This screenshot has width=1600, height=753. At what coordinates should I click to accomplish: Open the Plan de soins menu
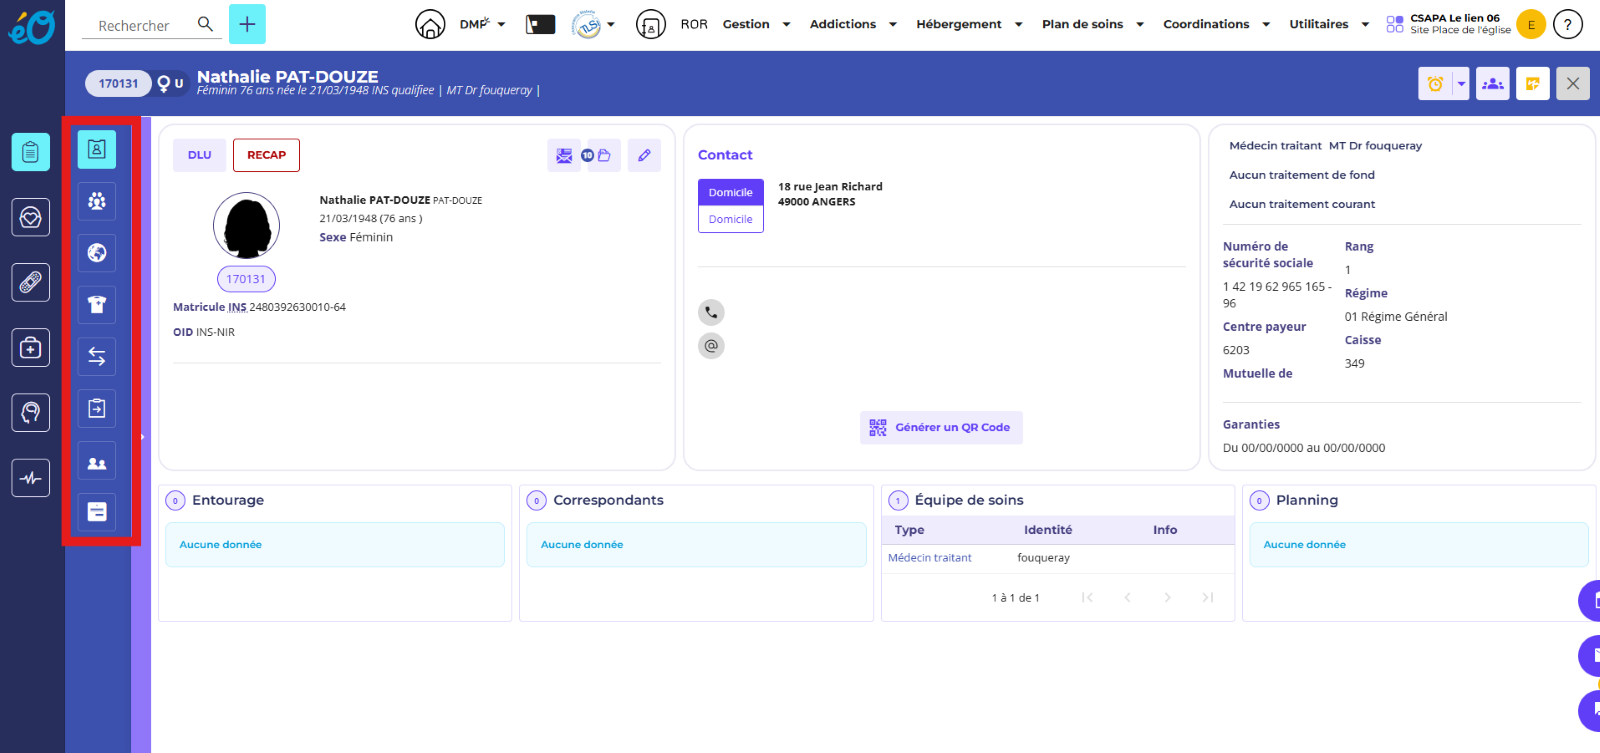[1091, 24]
